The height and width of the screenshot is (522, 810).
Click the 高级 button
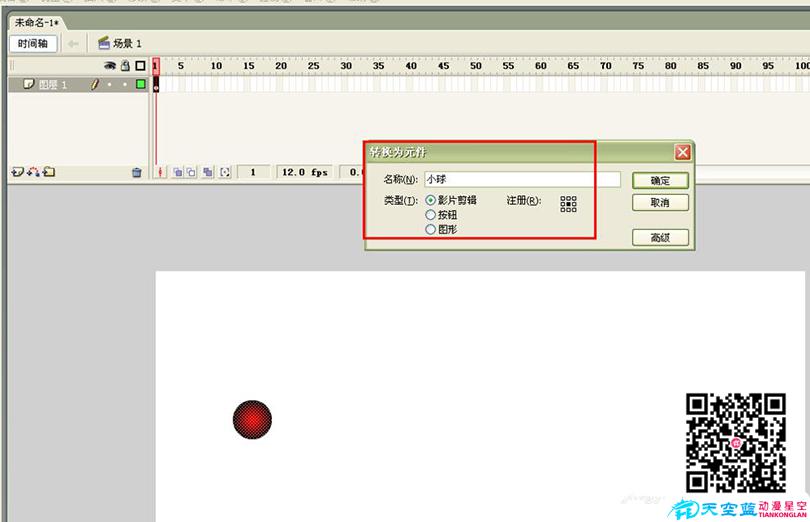(x=660, y=238)
